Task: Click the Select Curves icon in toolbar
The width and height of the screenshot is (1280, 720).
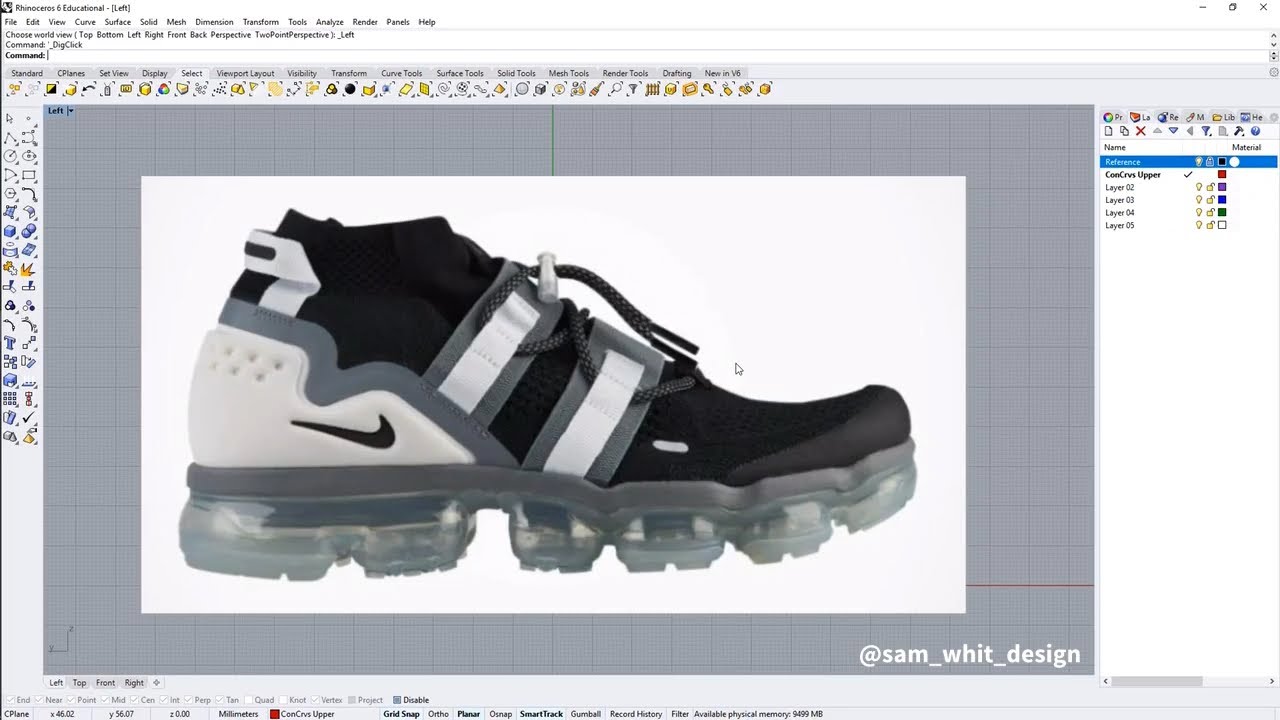Action: point(294,89)
